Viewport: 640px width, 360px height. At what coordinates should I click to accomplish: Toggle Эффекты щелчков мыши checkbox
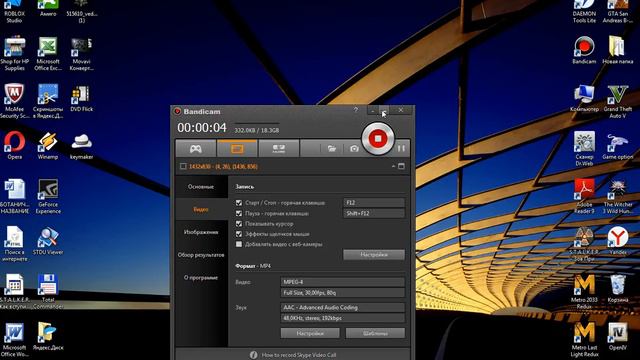tap(239, 234)
